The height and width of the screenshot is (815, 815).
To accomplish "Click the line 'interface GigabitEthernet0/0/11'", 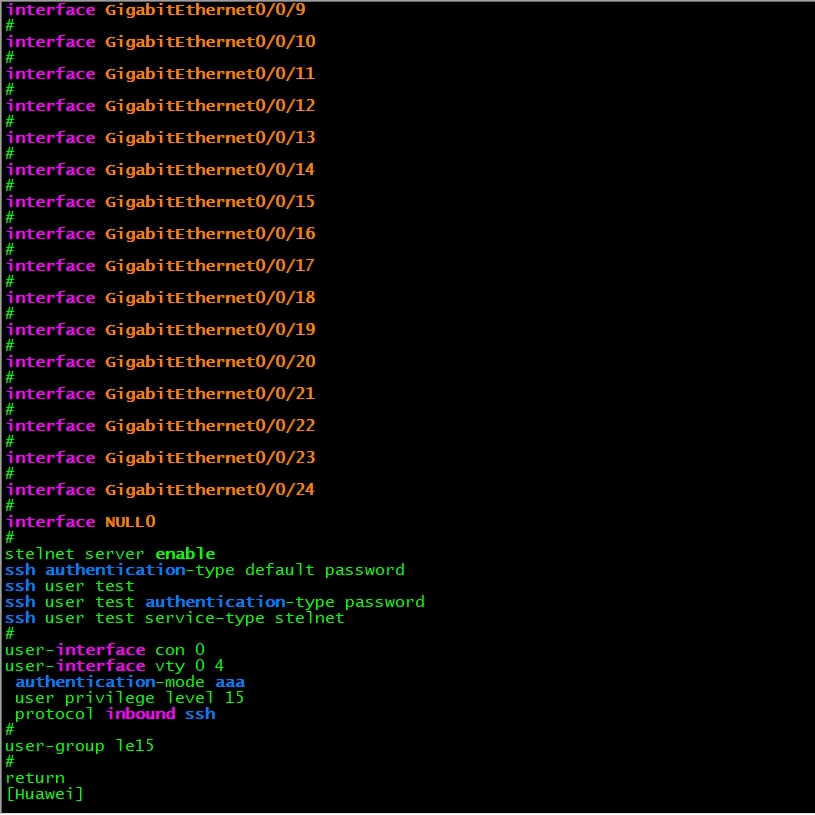I will 161,74.
